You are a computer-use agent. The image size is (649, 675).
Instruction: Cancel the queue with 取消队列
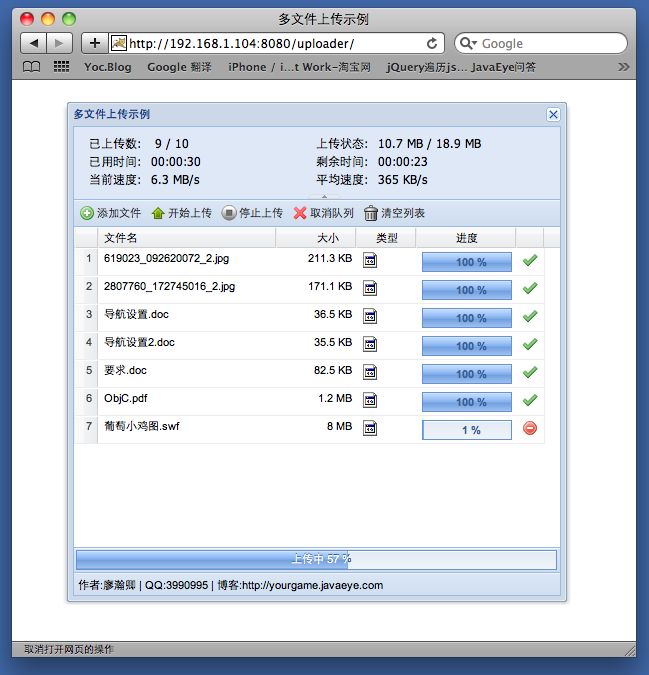point(324,213)
